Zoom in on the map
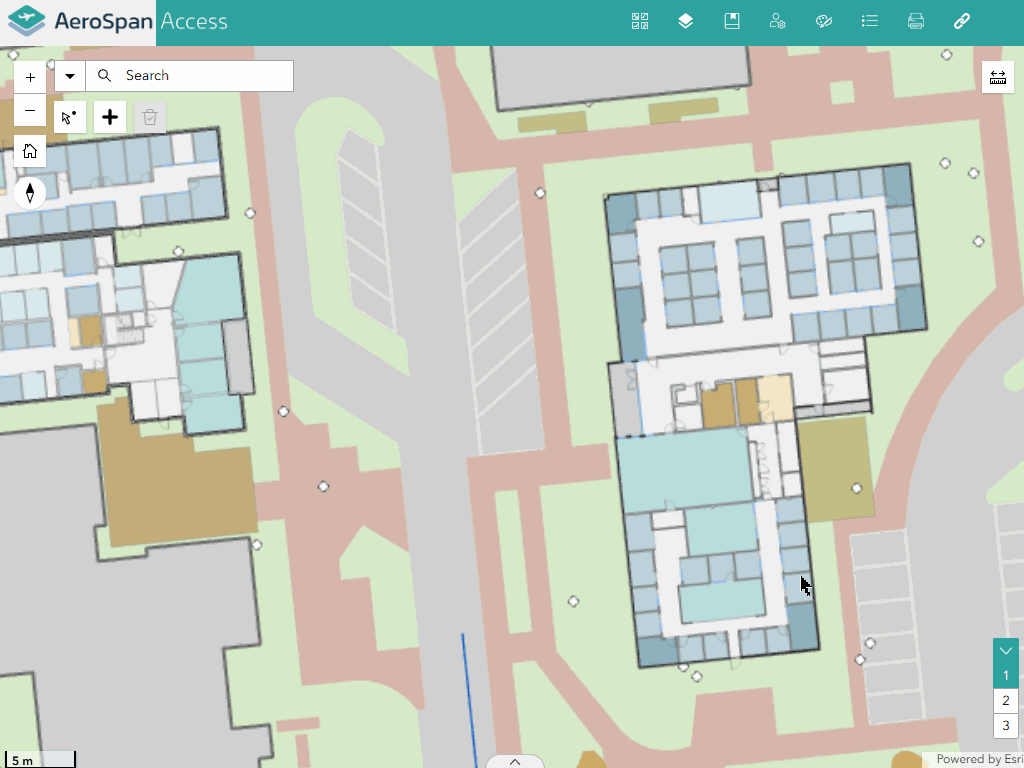This screenshot has width=1024, height=768. point(30,78)
